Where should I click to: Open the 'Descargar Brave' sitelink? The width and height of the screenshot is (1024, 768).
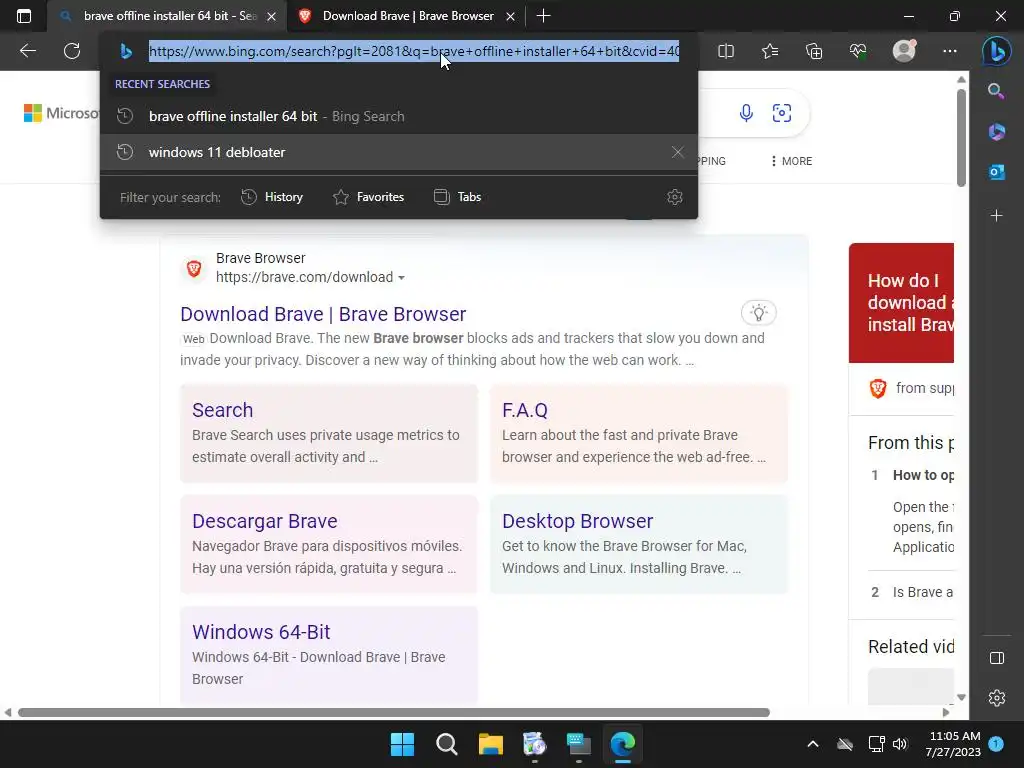[264, 521]
